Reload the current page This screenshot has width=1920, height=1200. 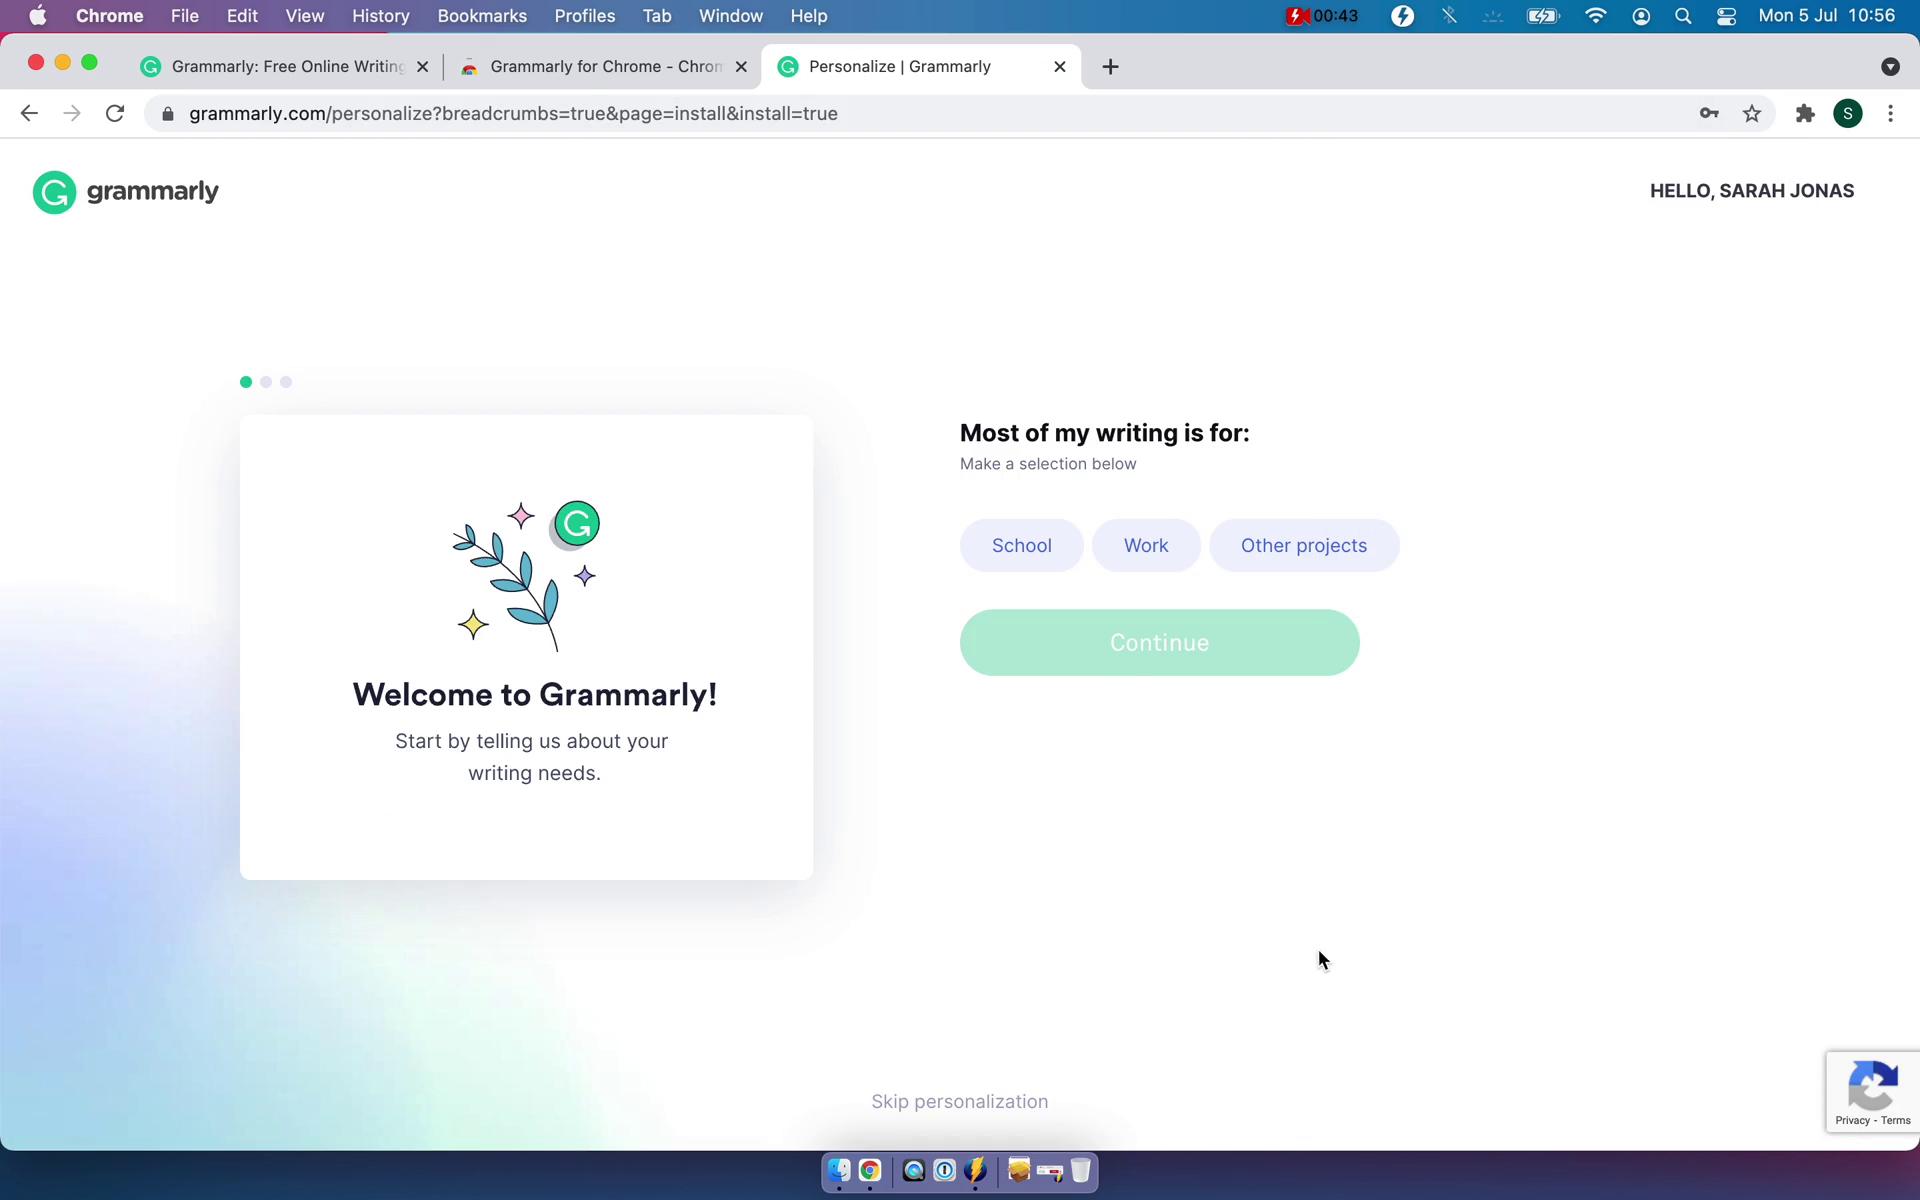(x=115, y=114)
